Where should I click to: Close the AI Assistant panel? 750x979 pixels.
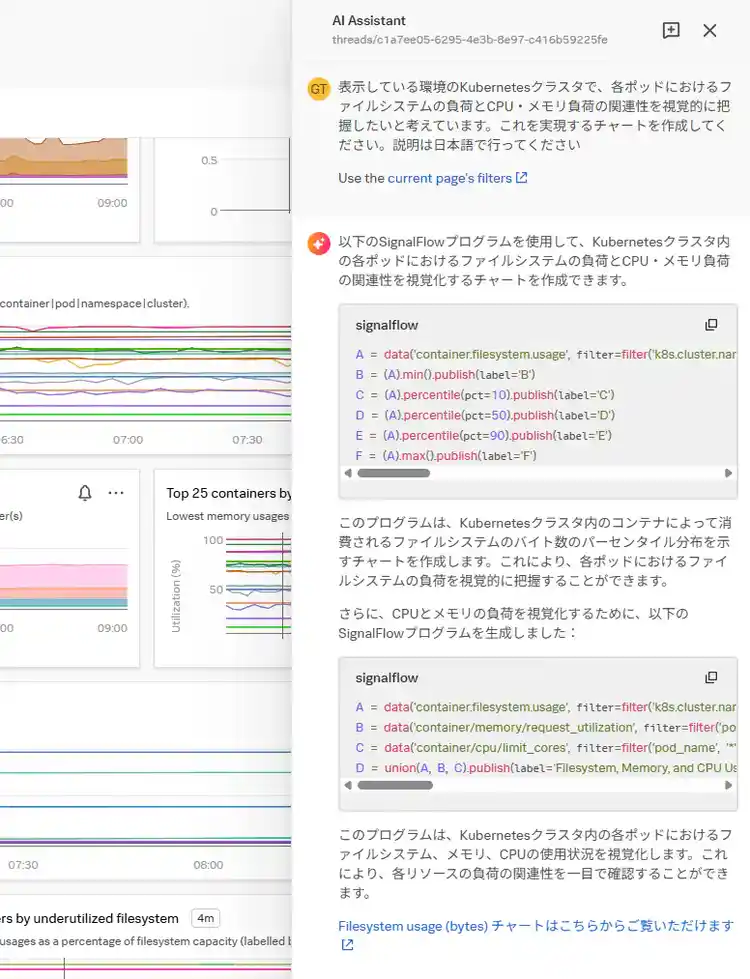709,30
